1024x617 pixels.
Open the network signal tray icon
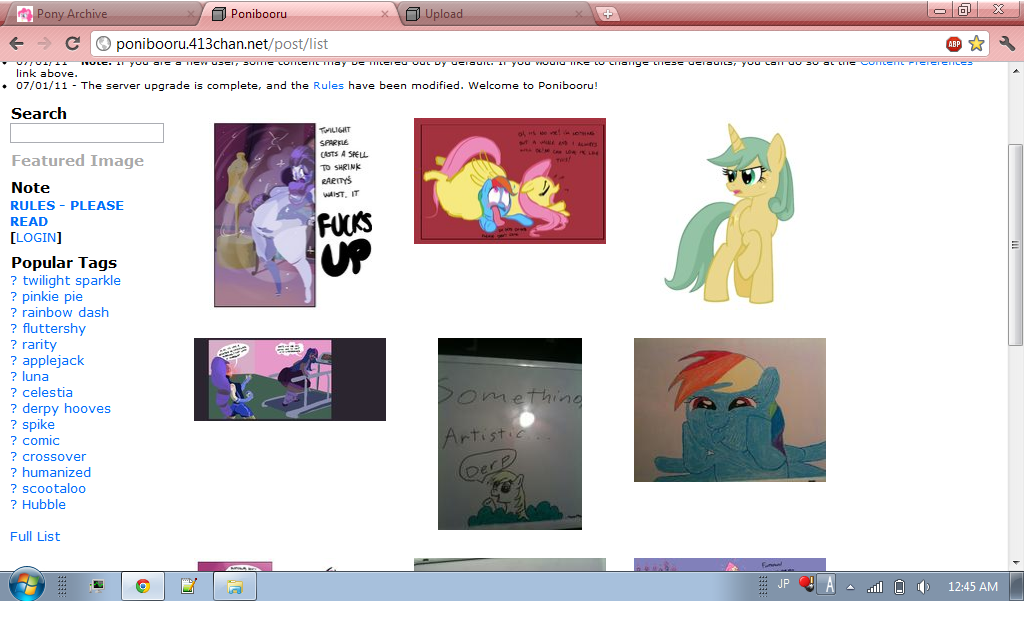874,587
